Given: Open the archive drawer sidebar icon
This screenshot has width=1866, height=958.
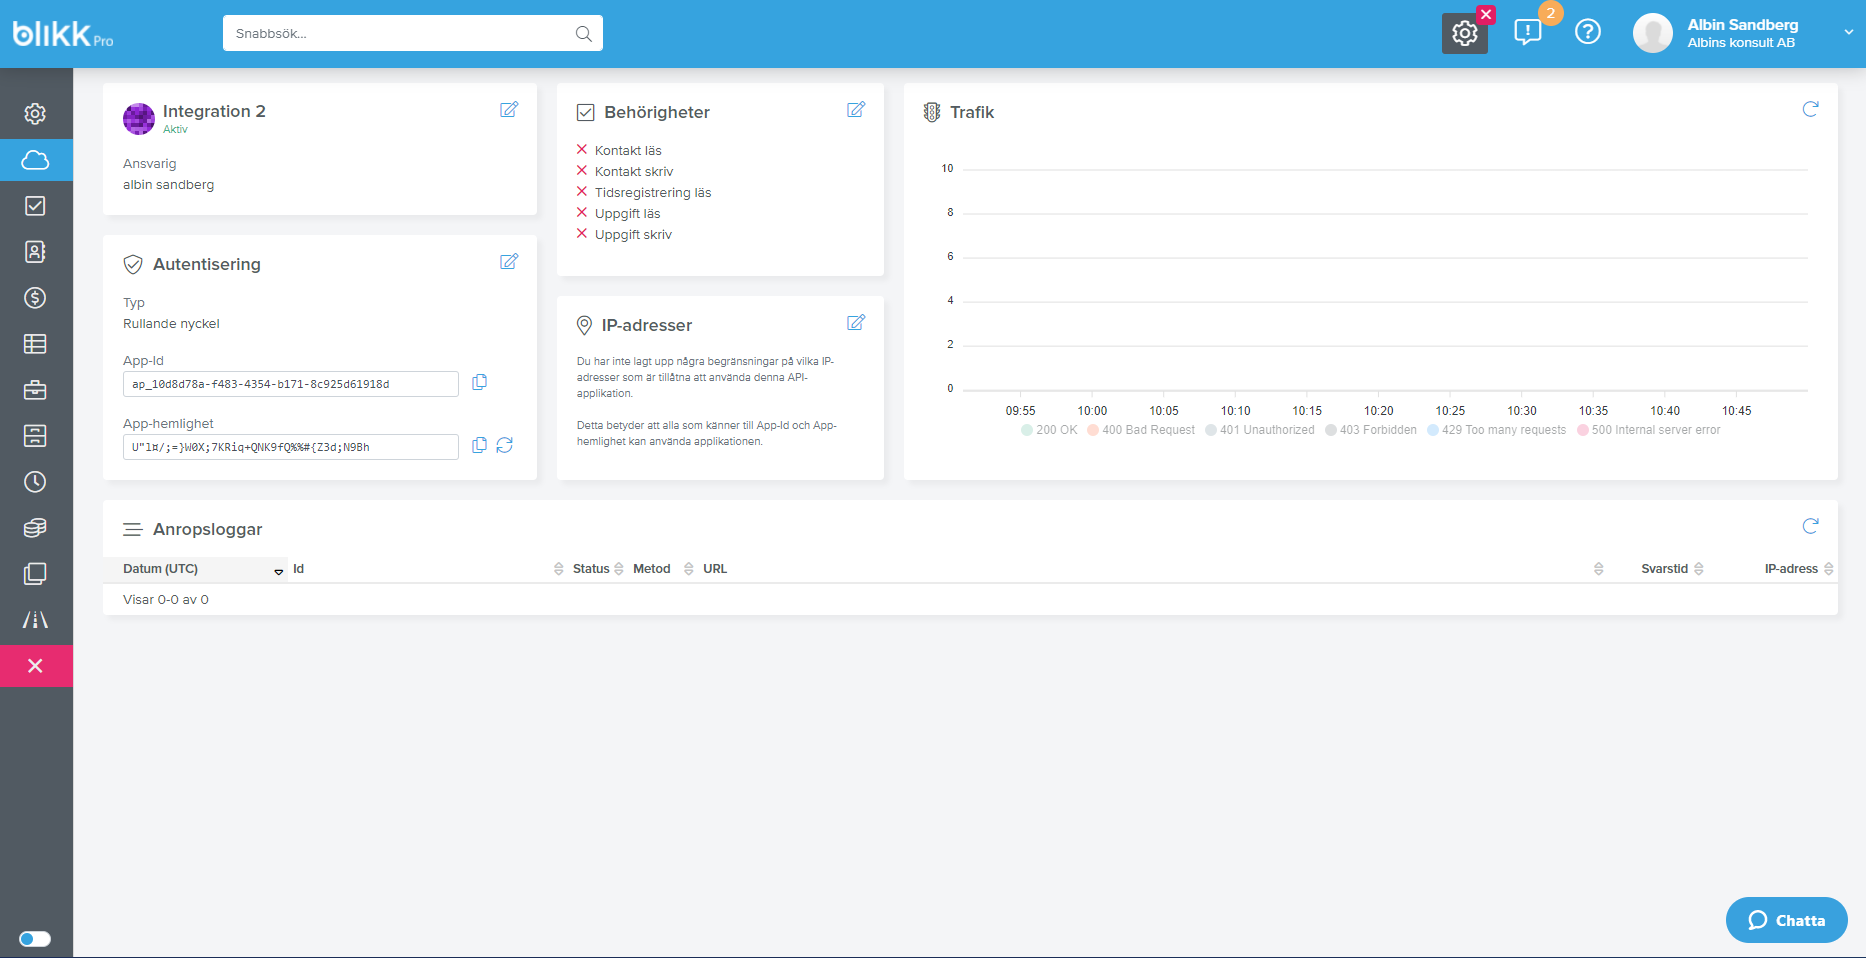Looking at the screenshot, I should coord(35,436).
